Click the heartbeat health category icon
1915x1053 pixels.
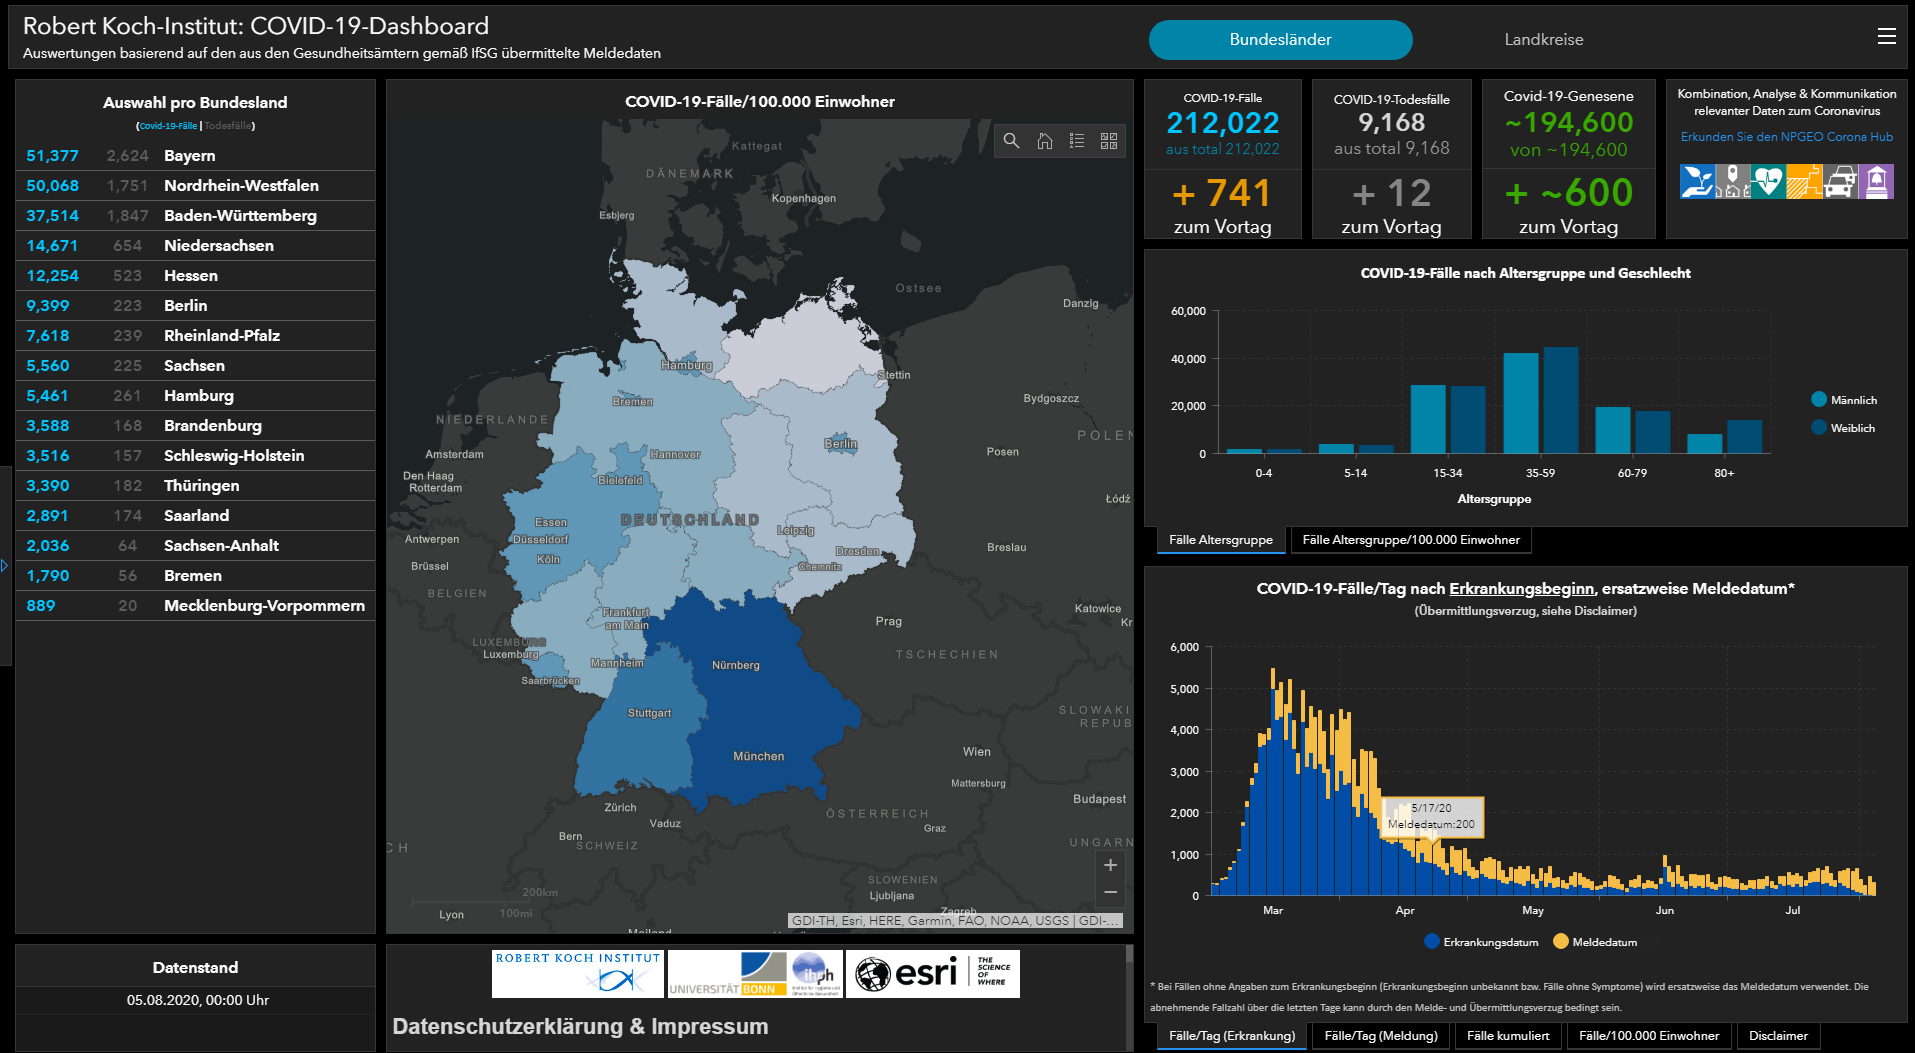(x=1768, y=182)
